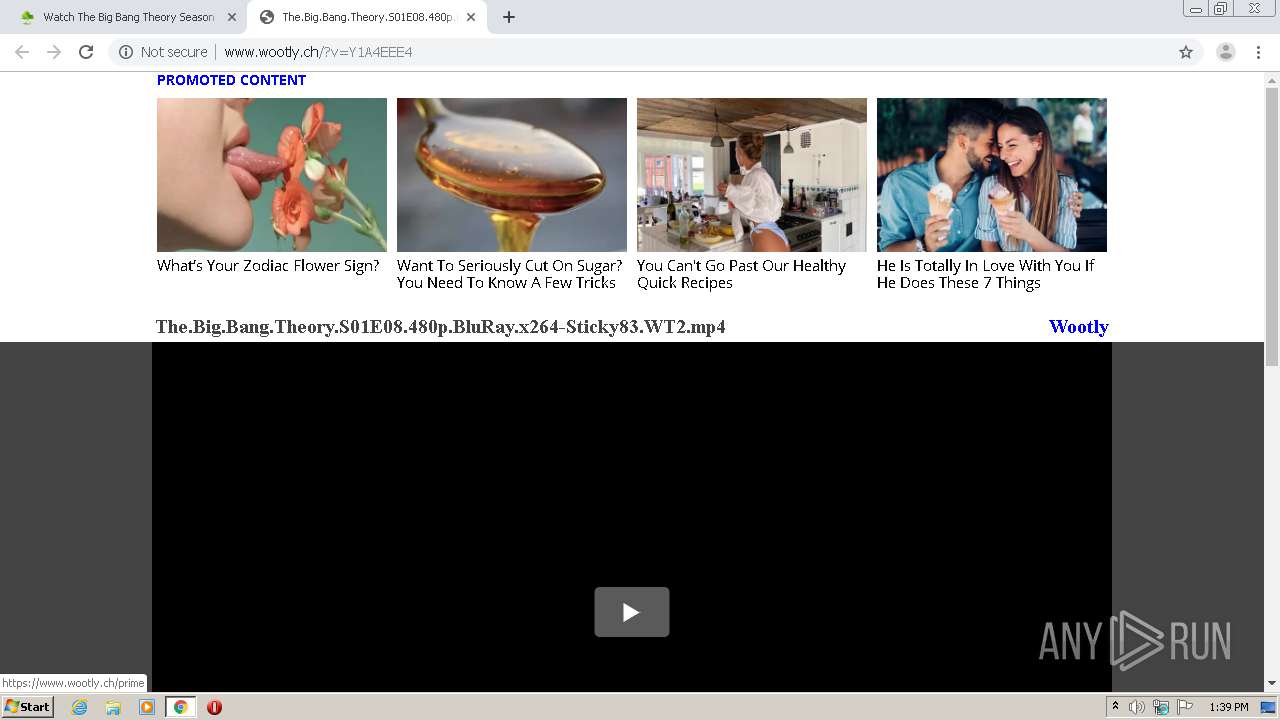Play the video with center play button

632,612
